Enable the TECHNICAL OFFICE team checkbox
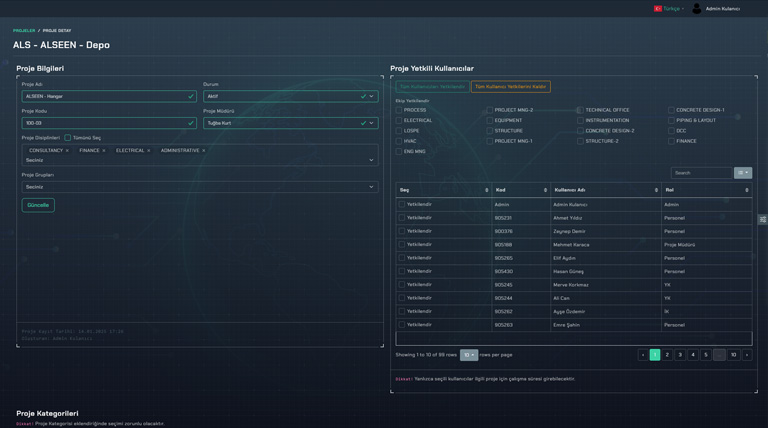 pos(580,110)
